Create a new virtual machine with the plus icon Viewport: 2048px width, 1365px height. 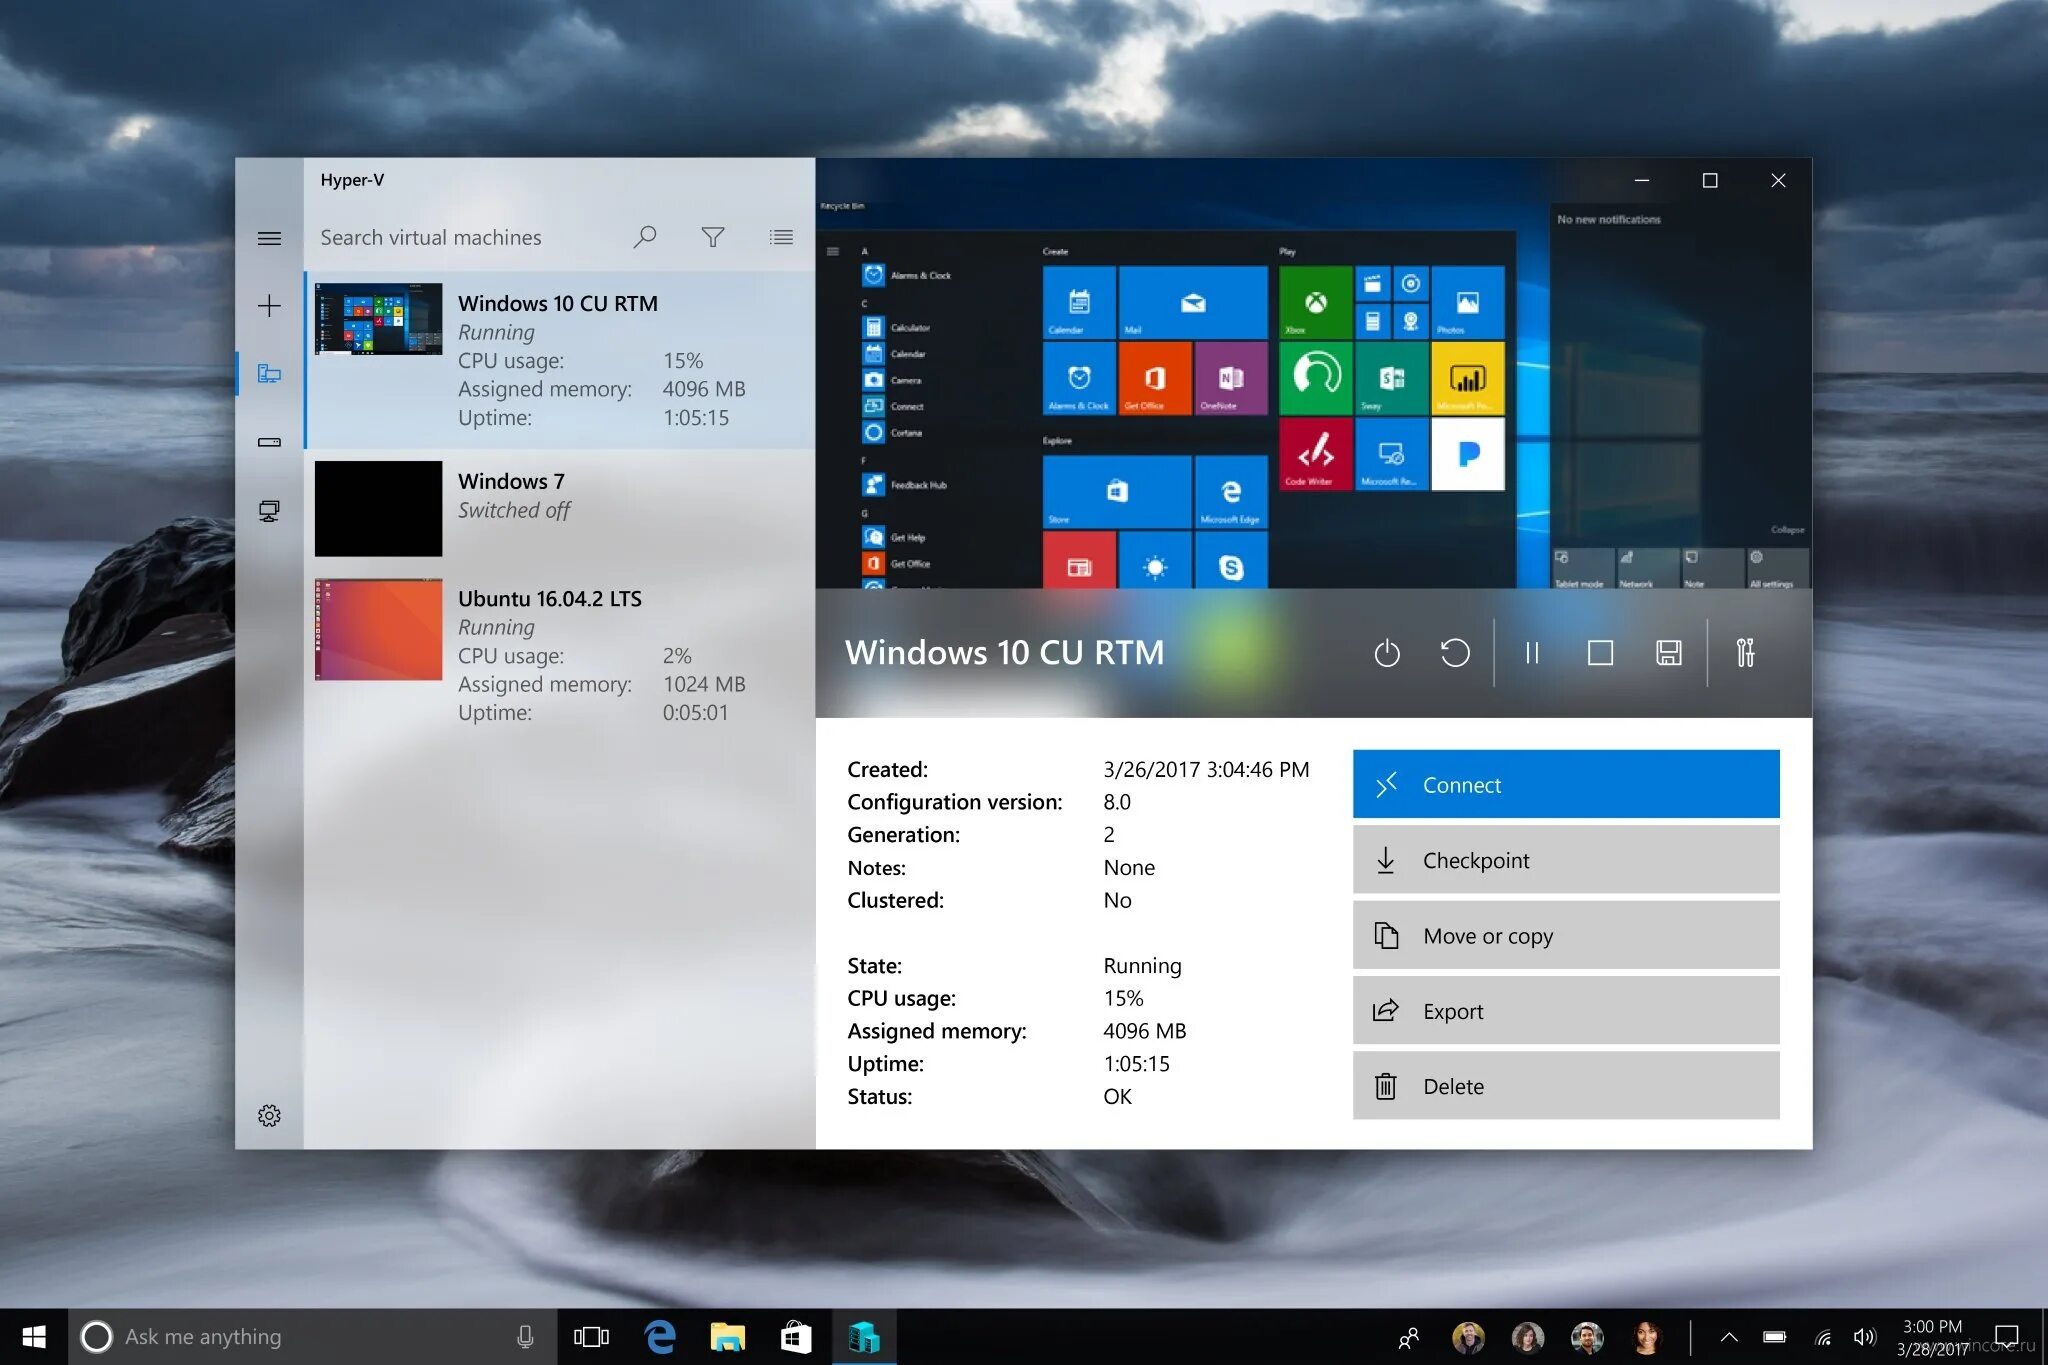269,306
